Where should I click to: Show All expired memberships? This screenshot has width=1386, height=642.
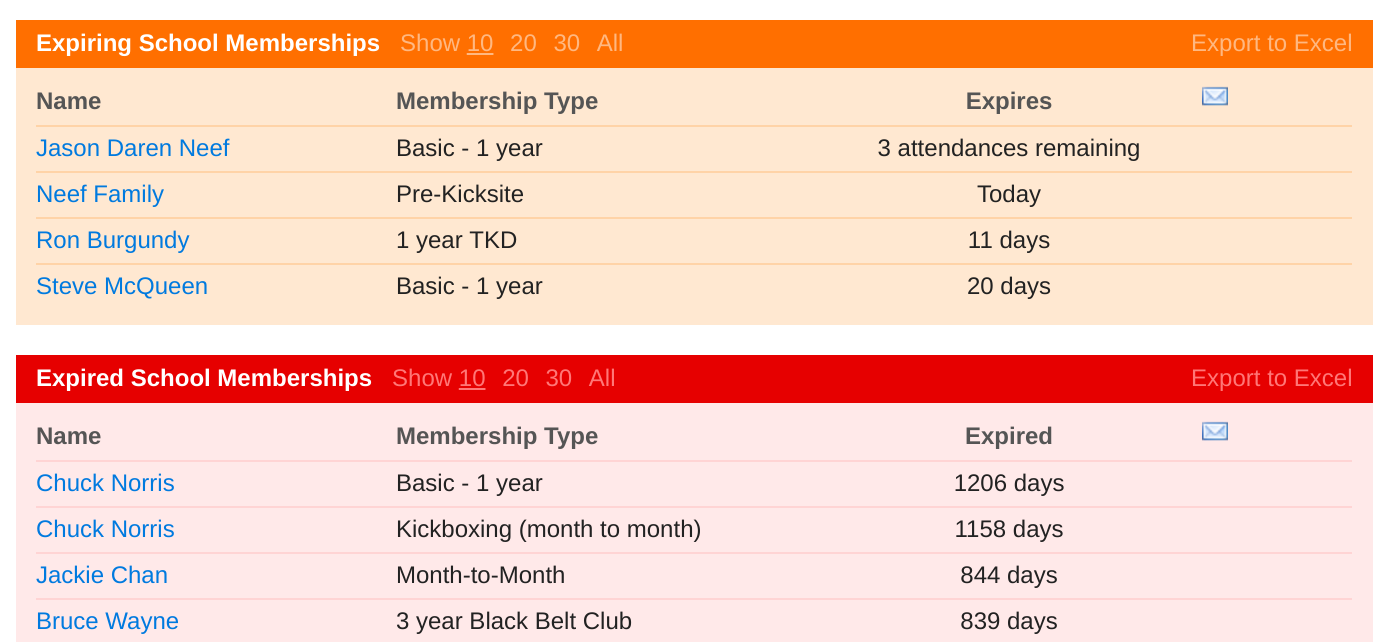pyautogui.click(x=602, y=379)
